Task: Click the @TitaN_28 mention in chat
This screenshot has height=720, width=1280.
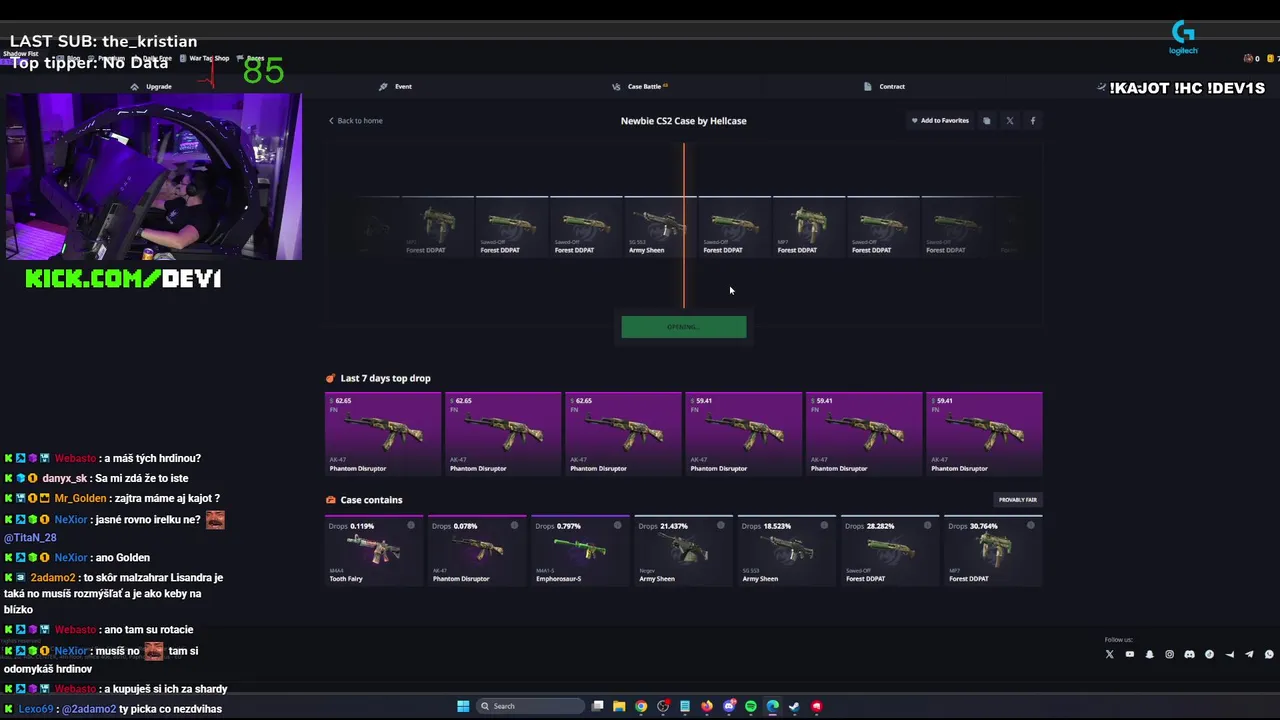Action: (x=30, y=538)
